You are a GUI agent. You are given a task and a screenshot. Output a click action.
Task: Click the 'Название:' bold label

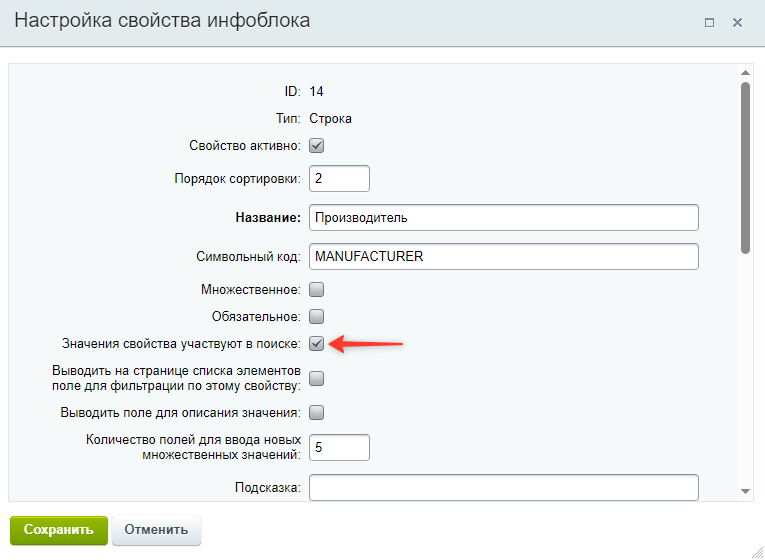pos(268,218)
